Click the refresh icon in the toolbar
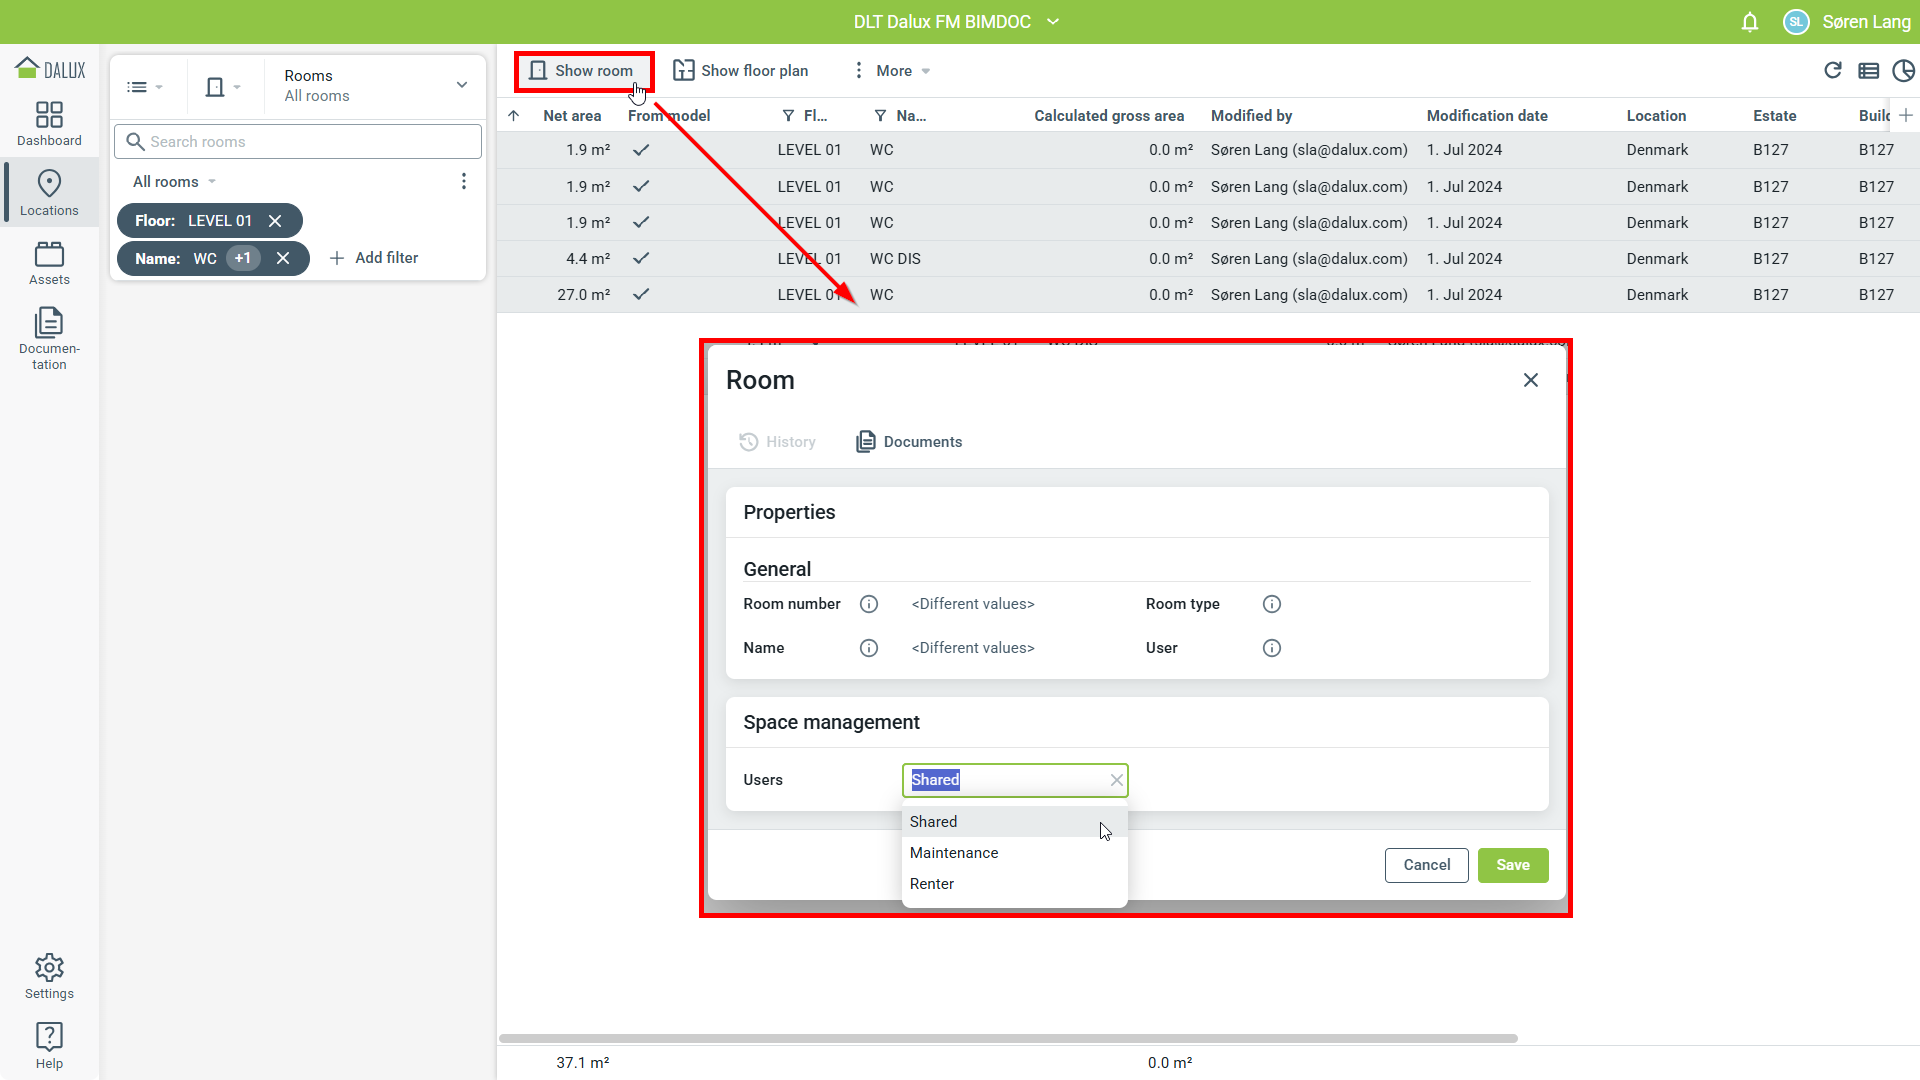 pyautogui.click(x=1832, y=70)
